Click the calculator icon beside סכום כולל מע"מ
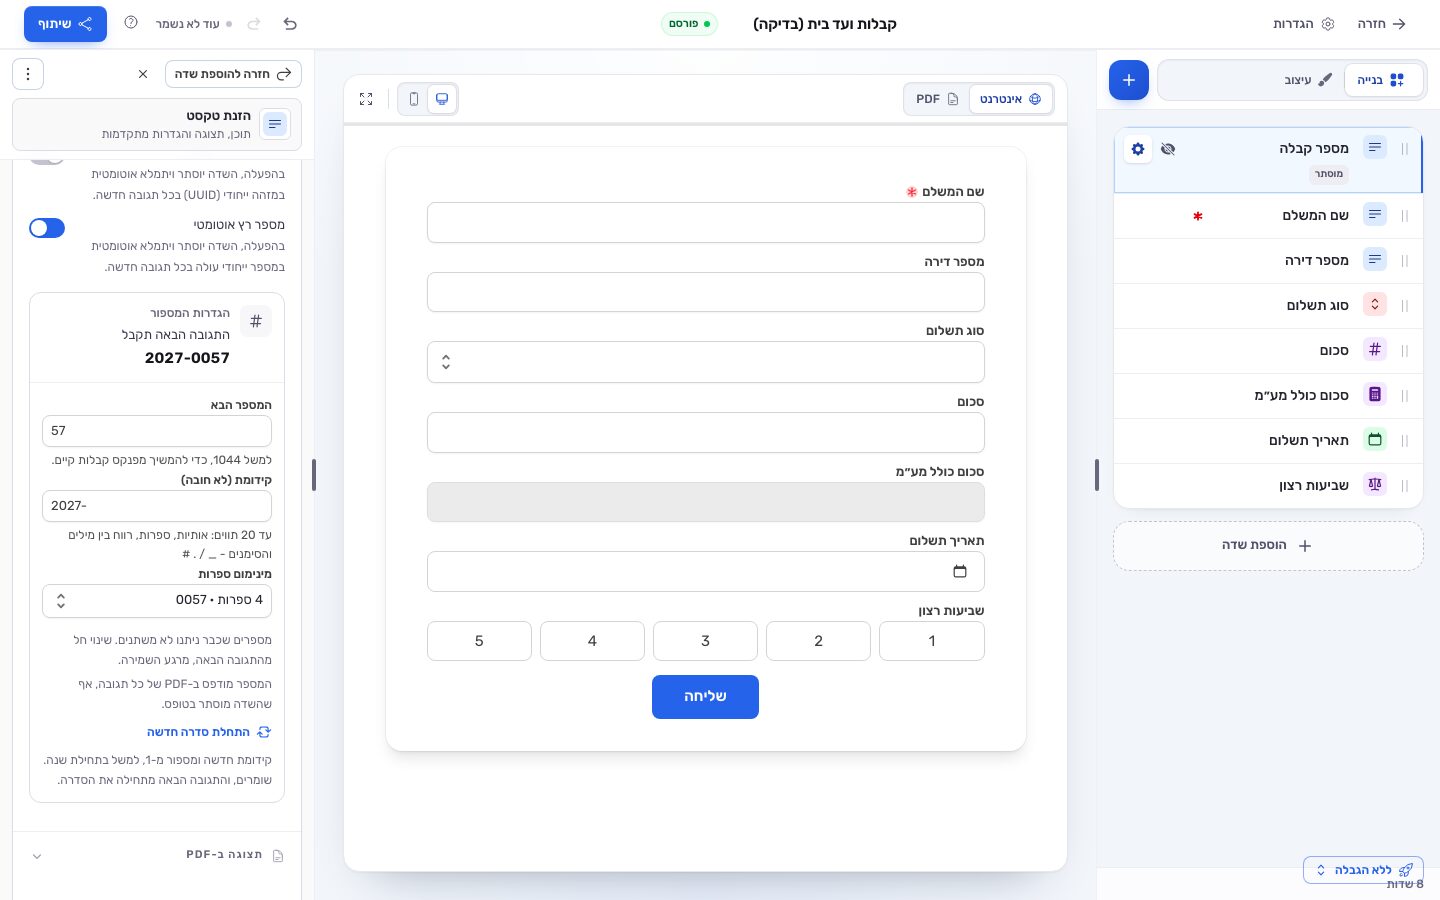The width and height of the screenshot is (1440, 900). click(1375, 395)
